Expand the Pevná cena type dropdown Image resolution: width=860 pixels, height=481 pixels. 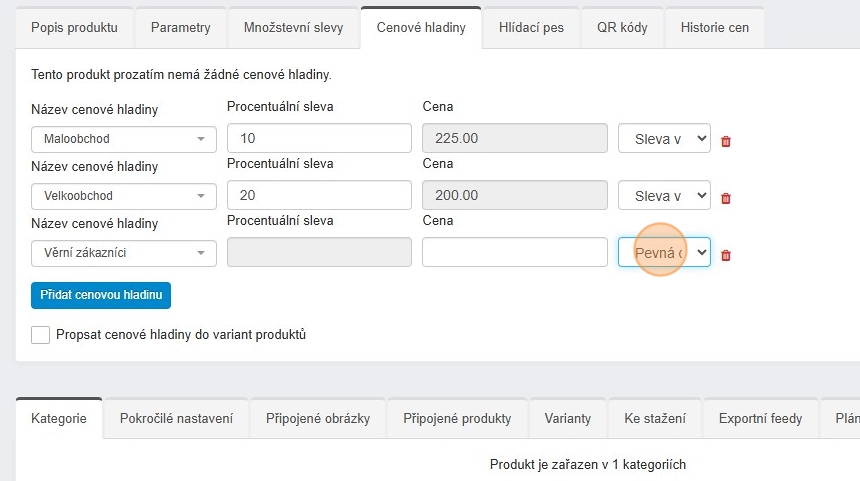point(664,253)
